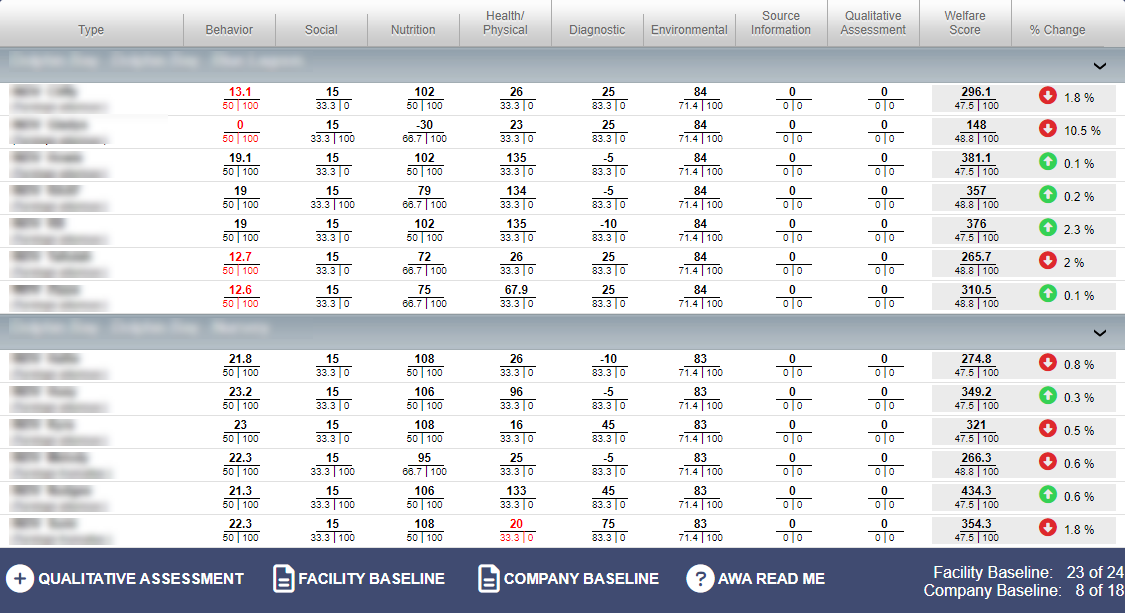Click the Health/Physical column header
The height and width of the screenshot is (613, 1125).
click(505, 23)
